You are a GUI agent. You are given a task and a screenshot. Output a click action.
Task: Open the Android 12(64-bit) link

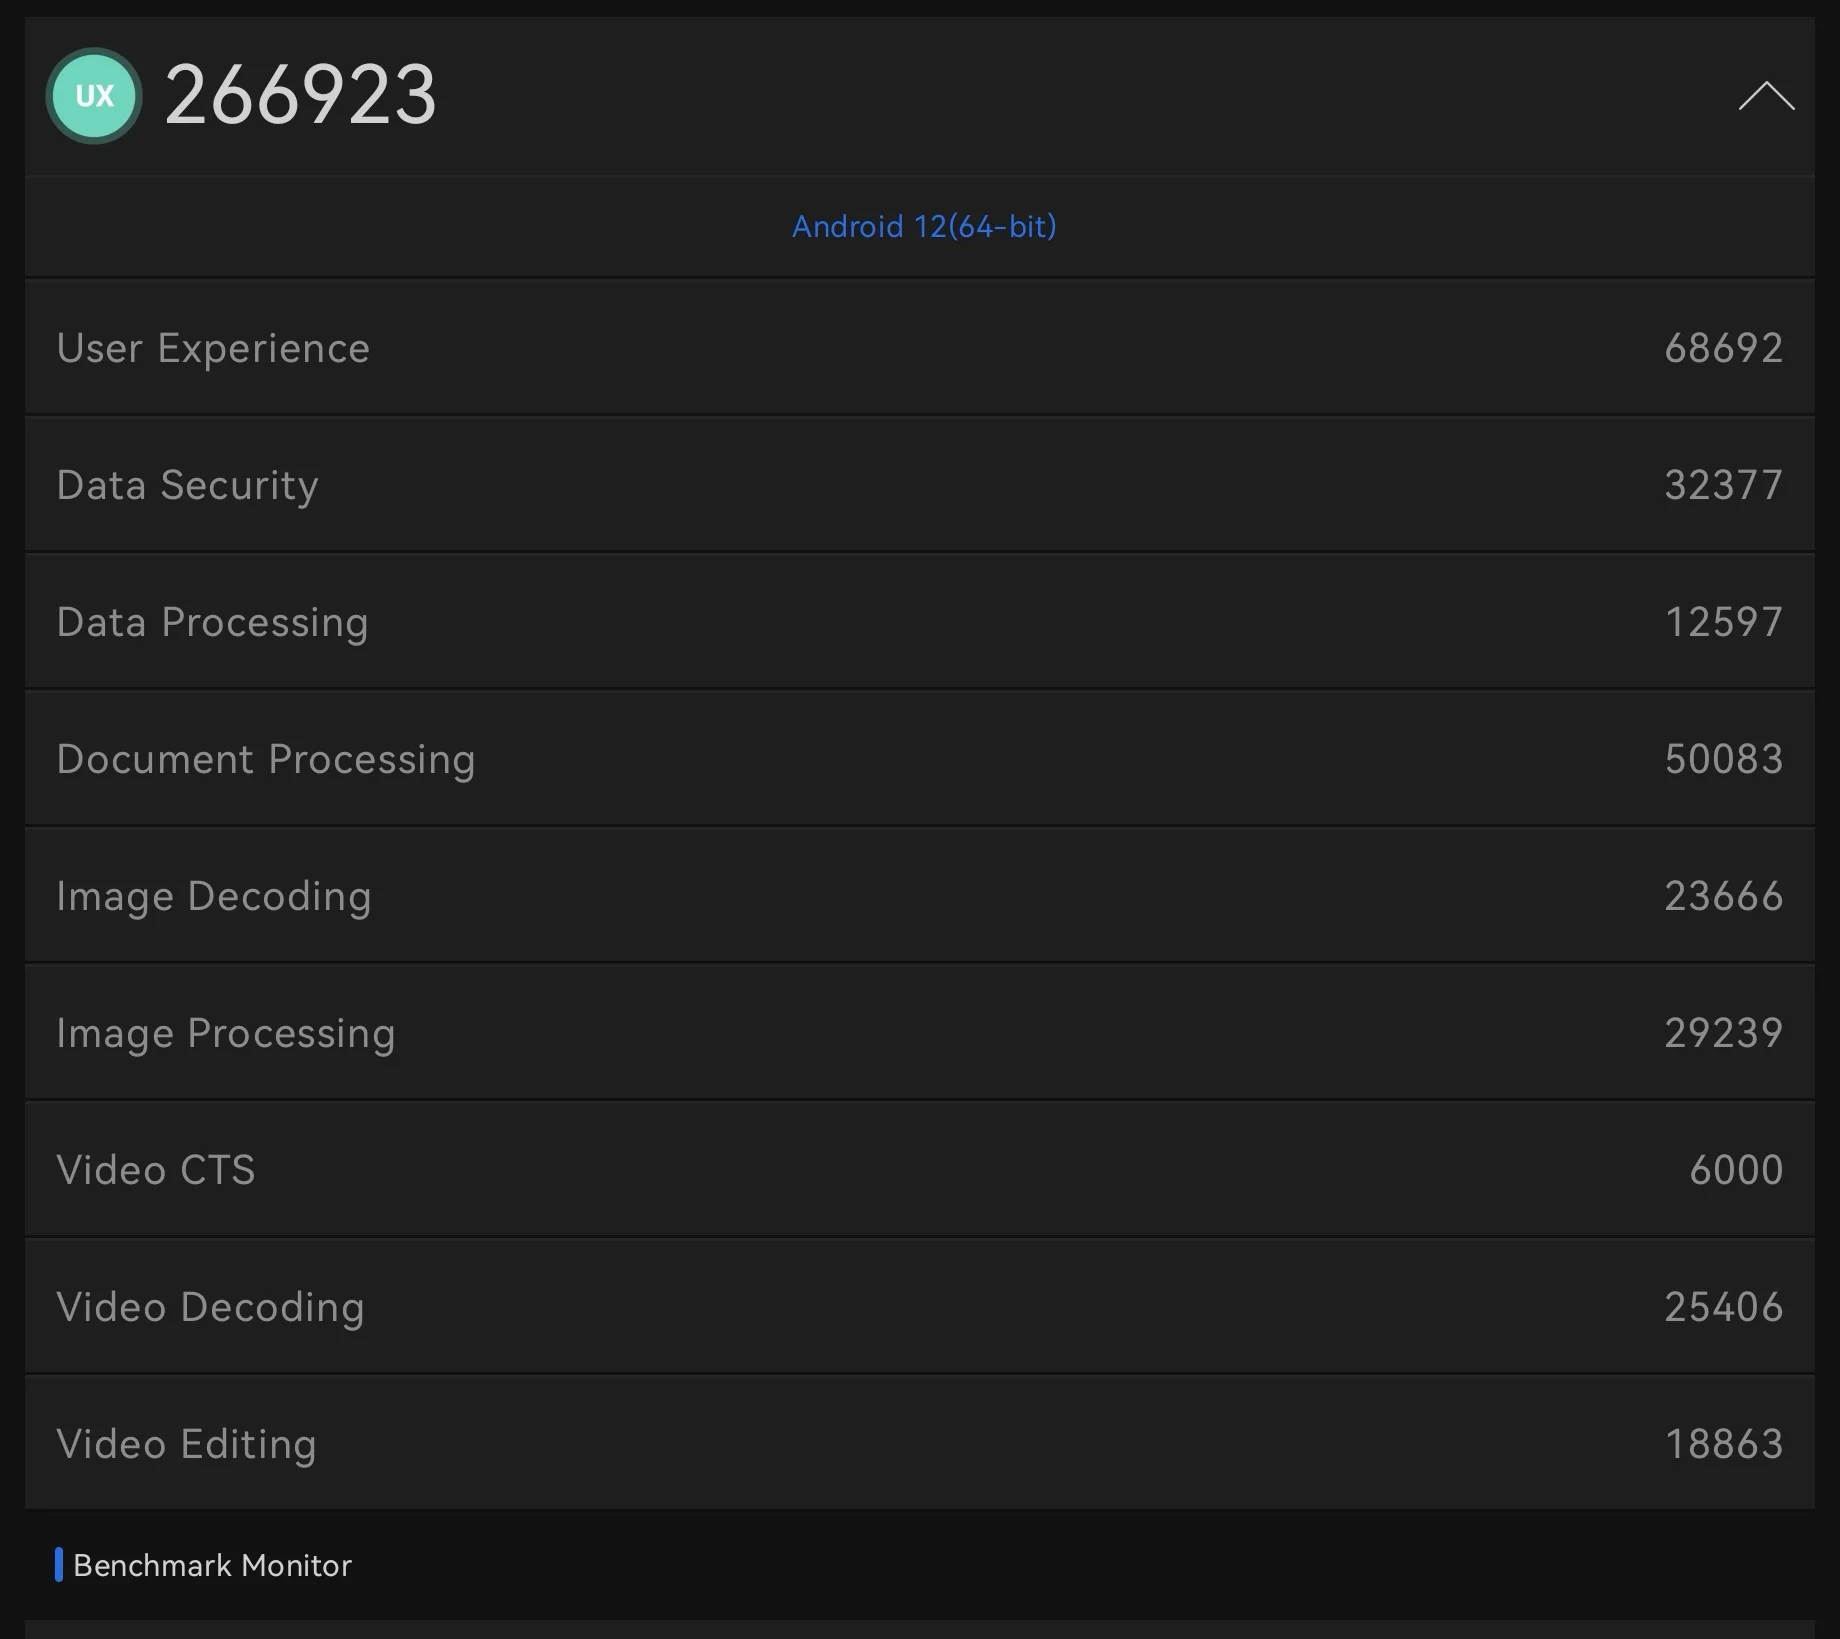click(924, 227)
